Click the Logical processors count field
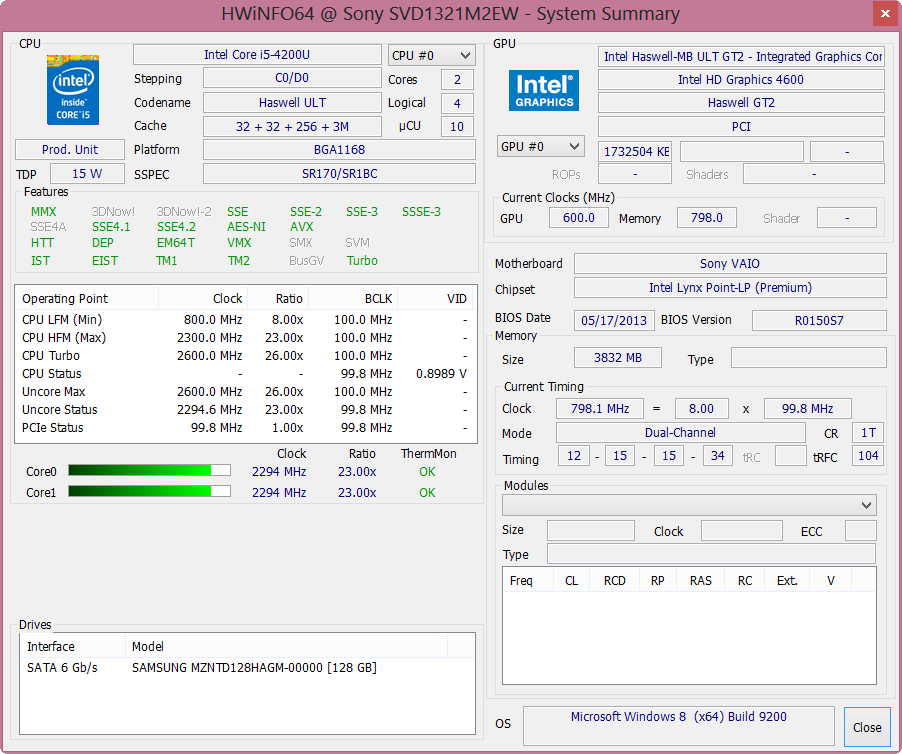 [457, 104]
